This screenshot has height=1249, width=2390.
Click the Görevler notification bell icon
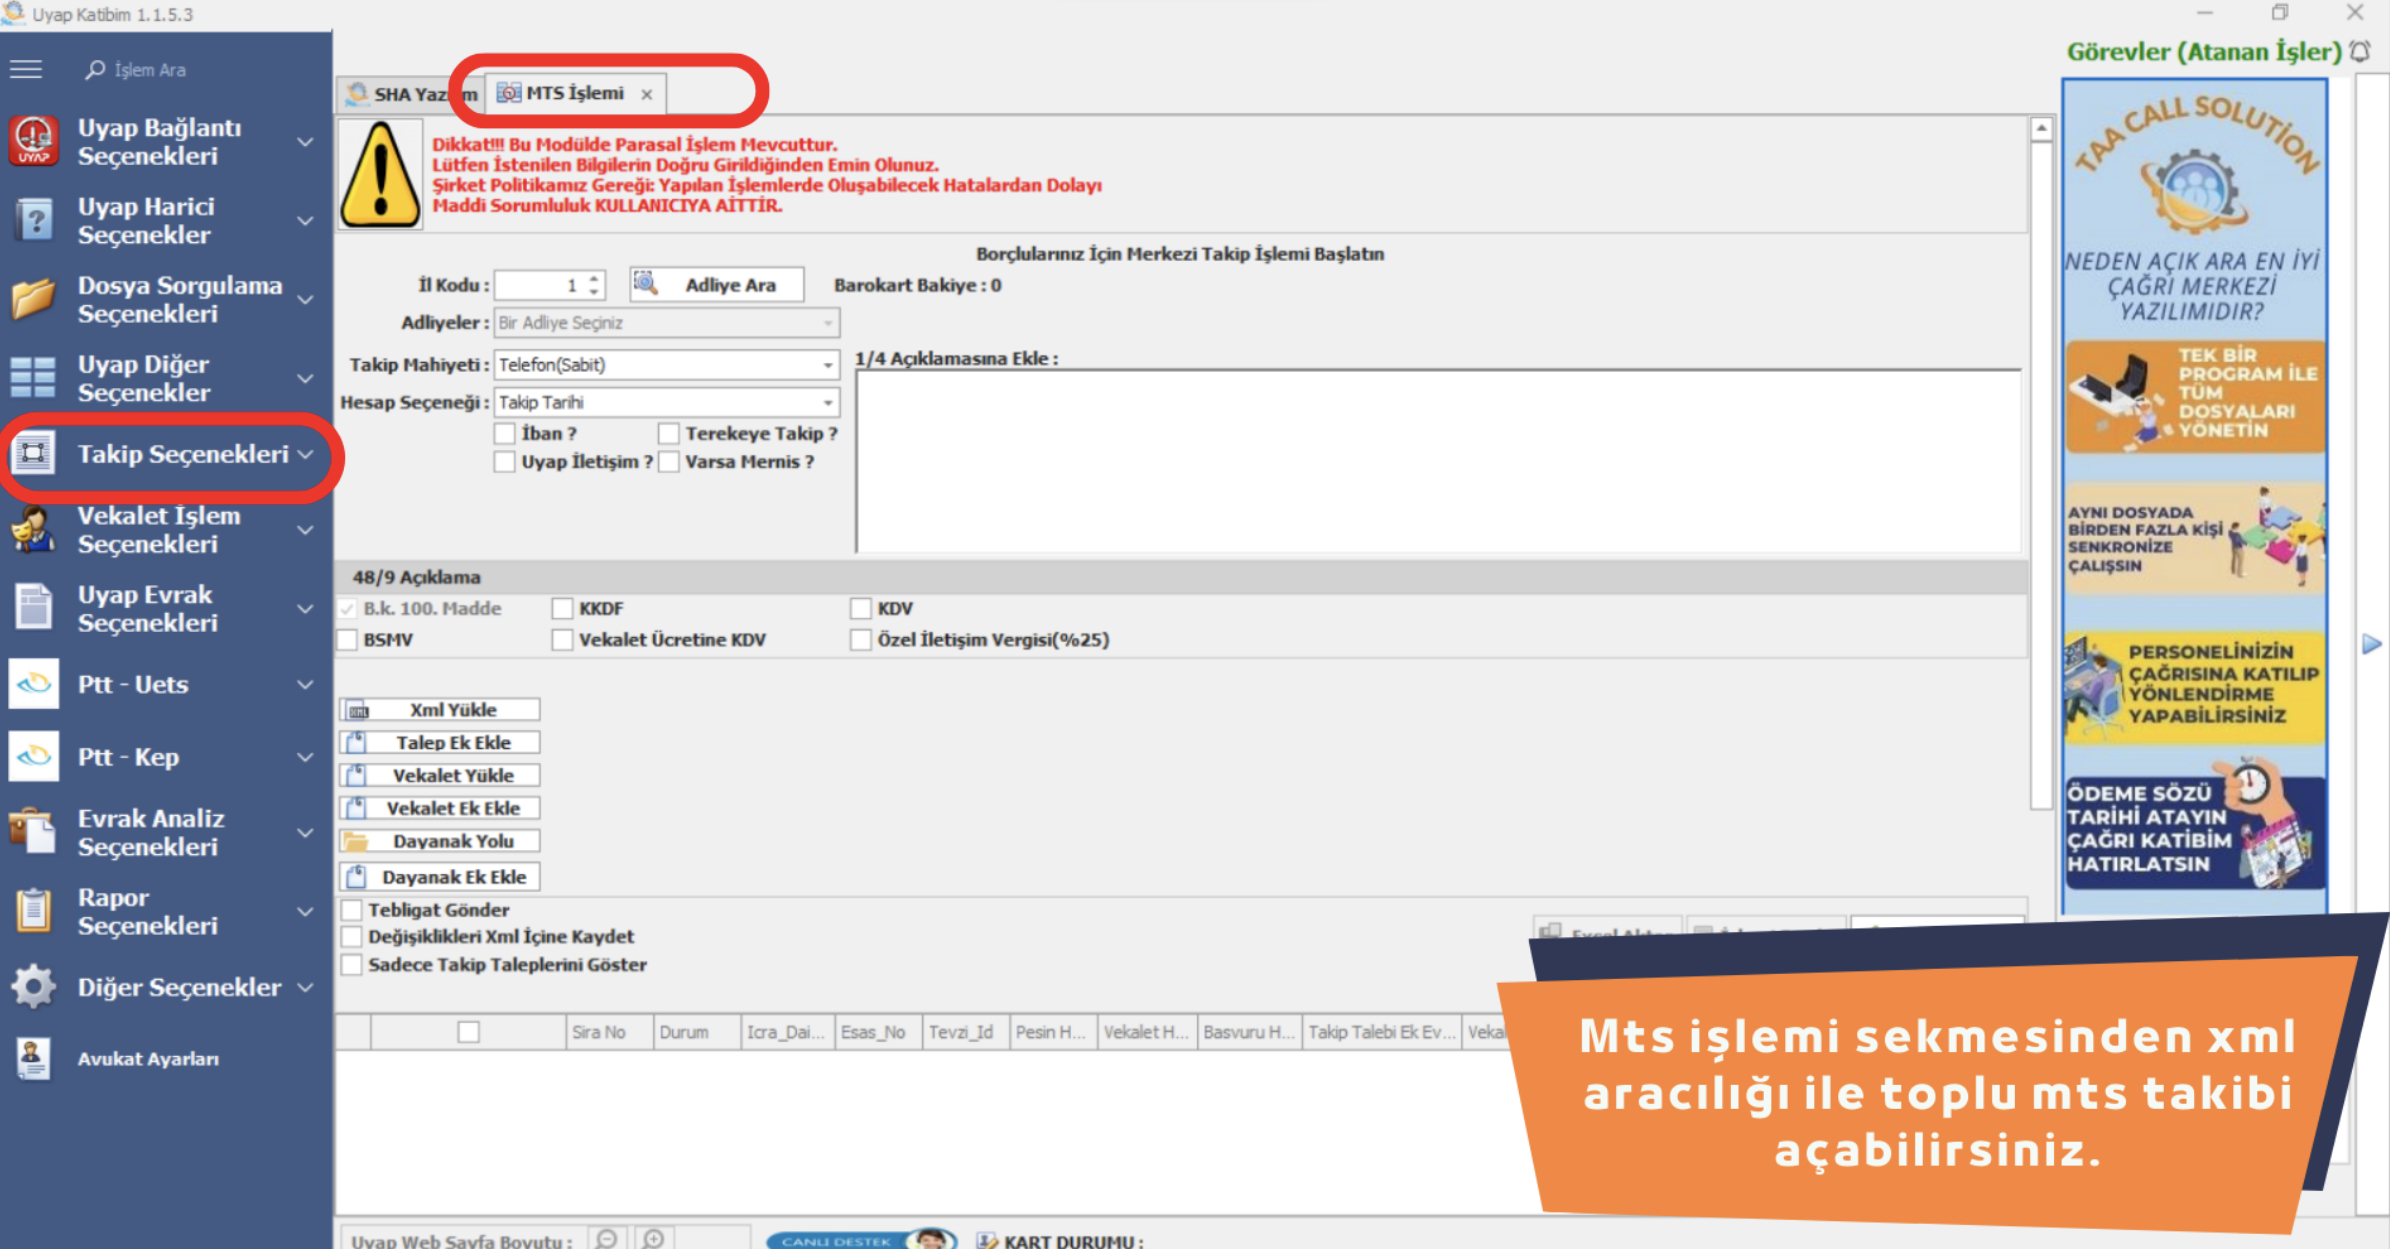point(2360,51)
